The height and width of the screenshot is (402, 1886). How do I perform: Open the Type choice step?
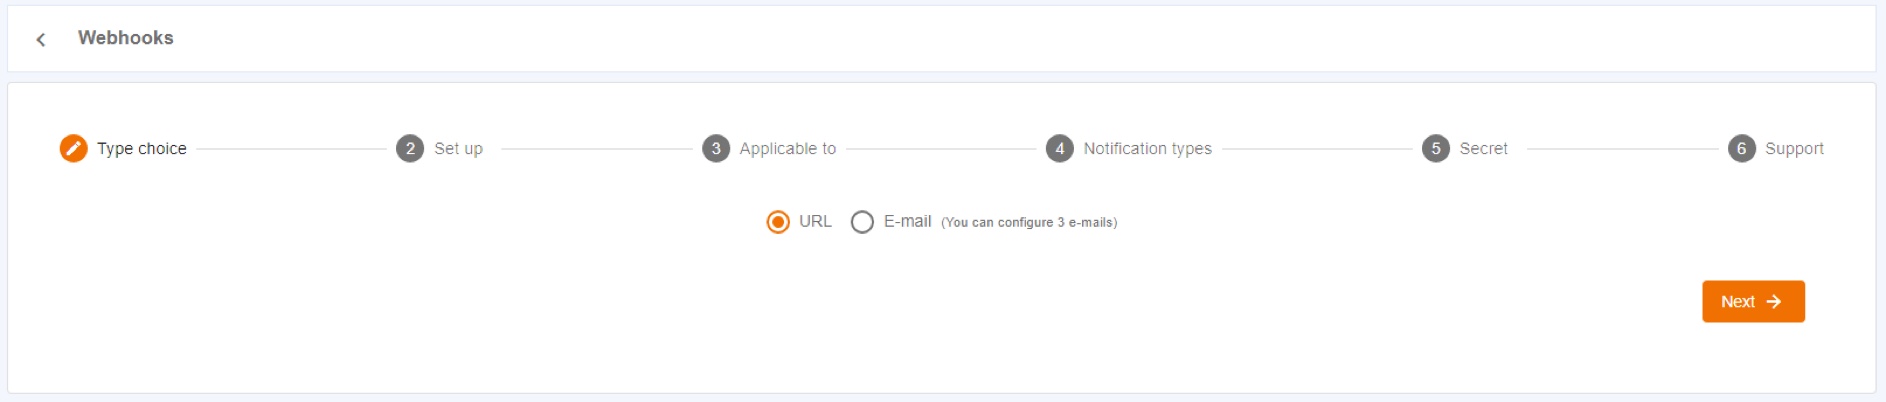142,148
